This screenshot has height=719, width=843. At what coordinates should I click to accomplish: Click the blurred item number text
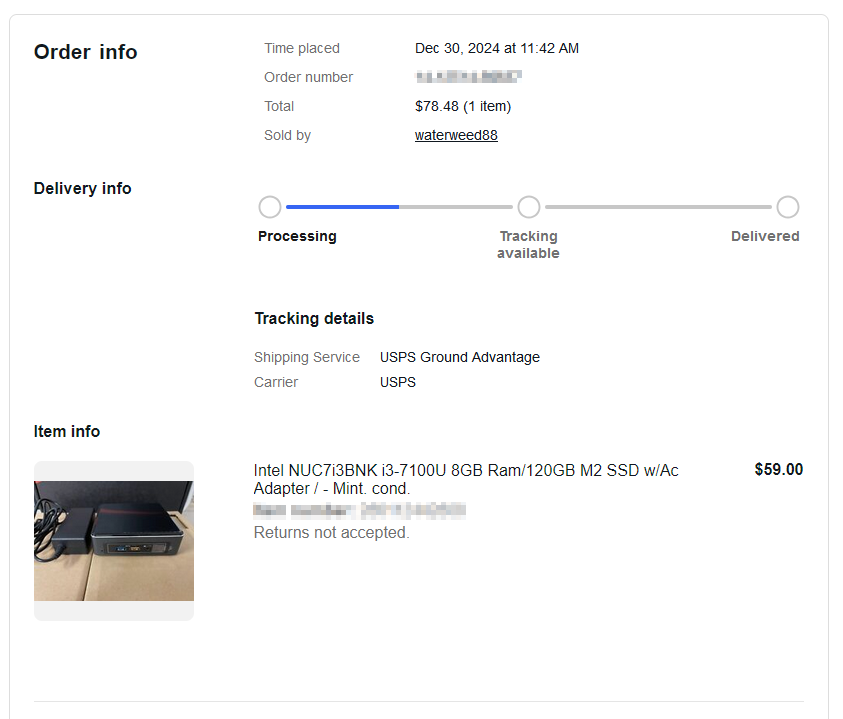[359, 510]
